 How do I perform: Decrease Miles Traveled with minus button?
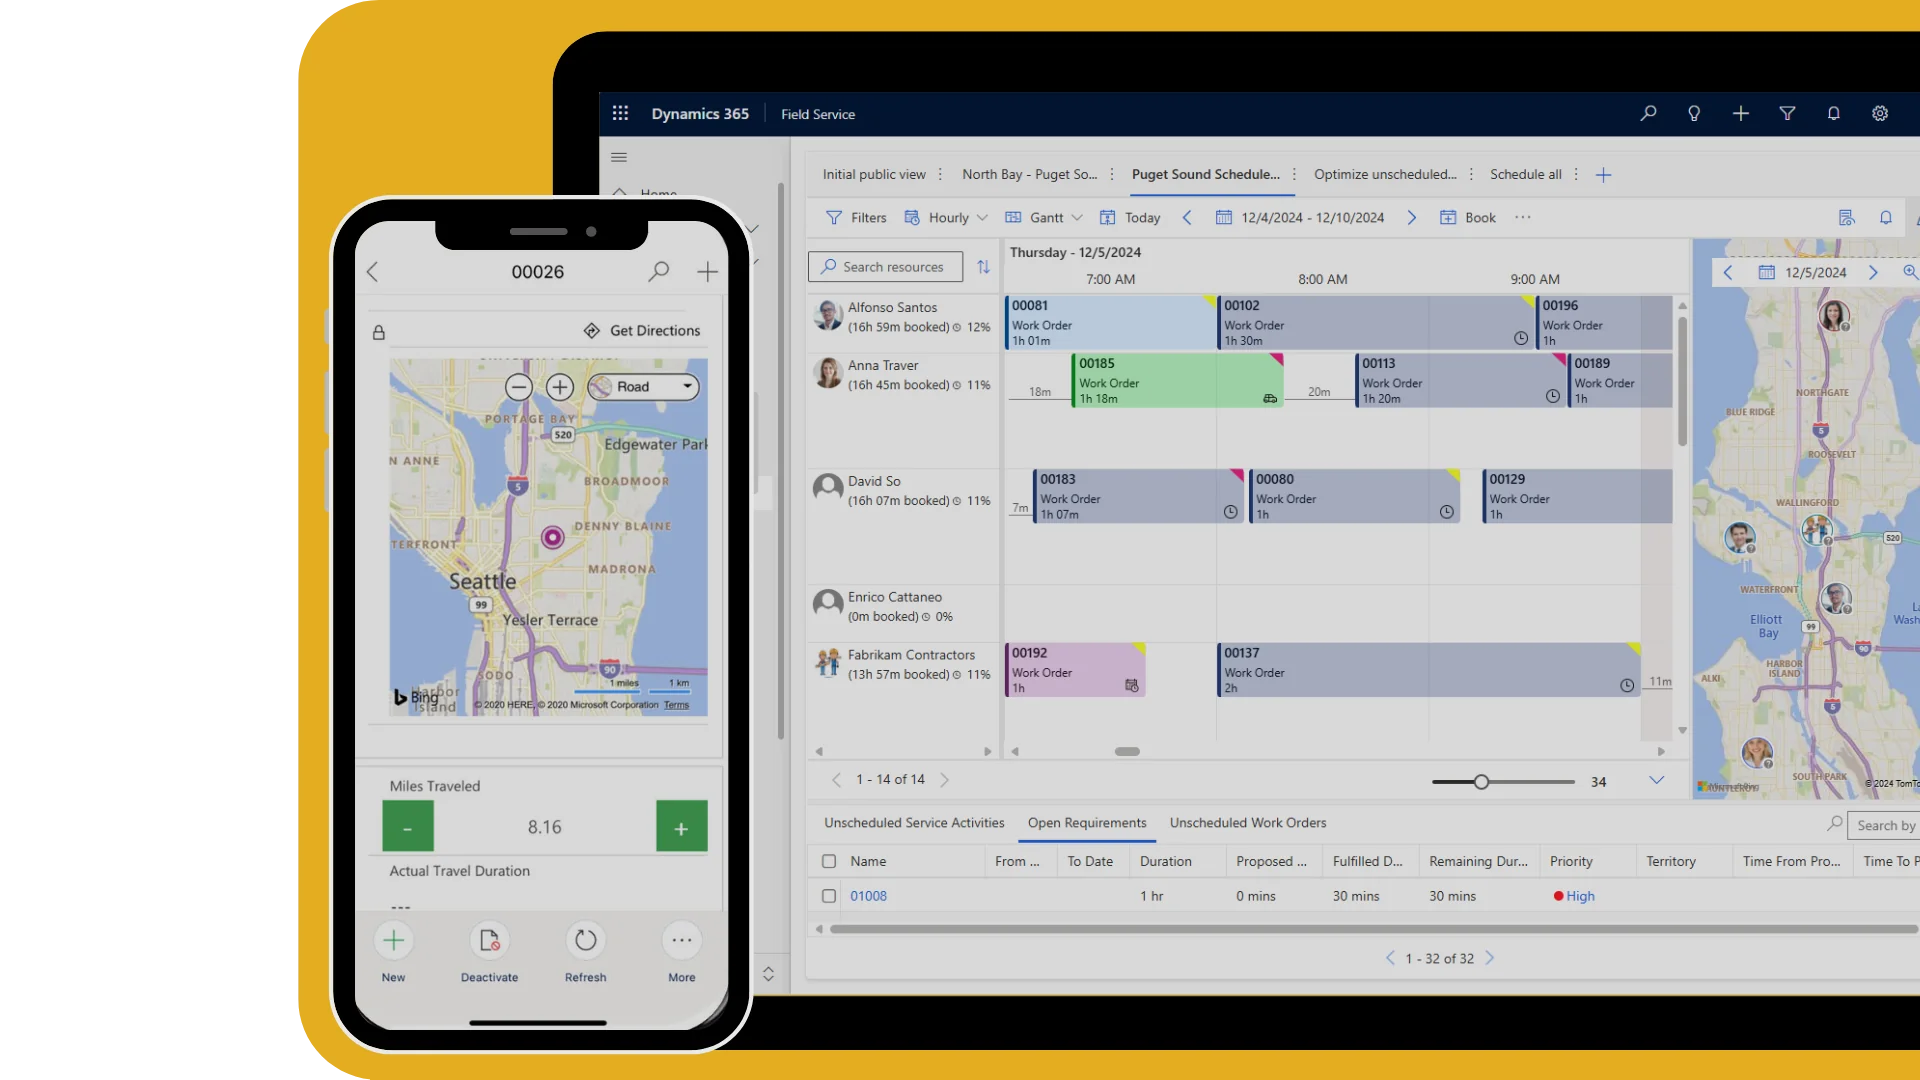[408, 827]
